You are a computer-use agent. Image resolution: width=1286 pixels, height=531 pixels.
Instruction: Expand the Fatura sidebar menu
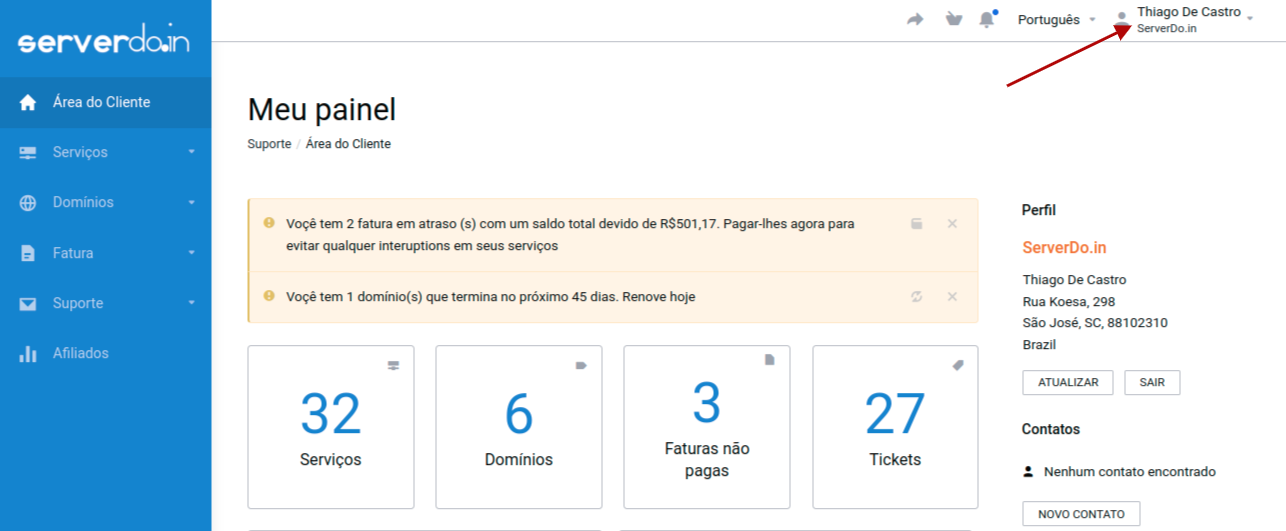[x=105, y=253]
